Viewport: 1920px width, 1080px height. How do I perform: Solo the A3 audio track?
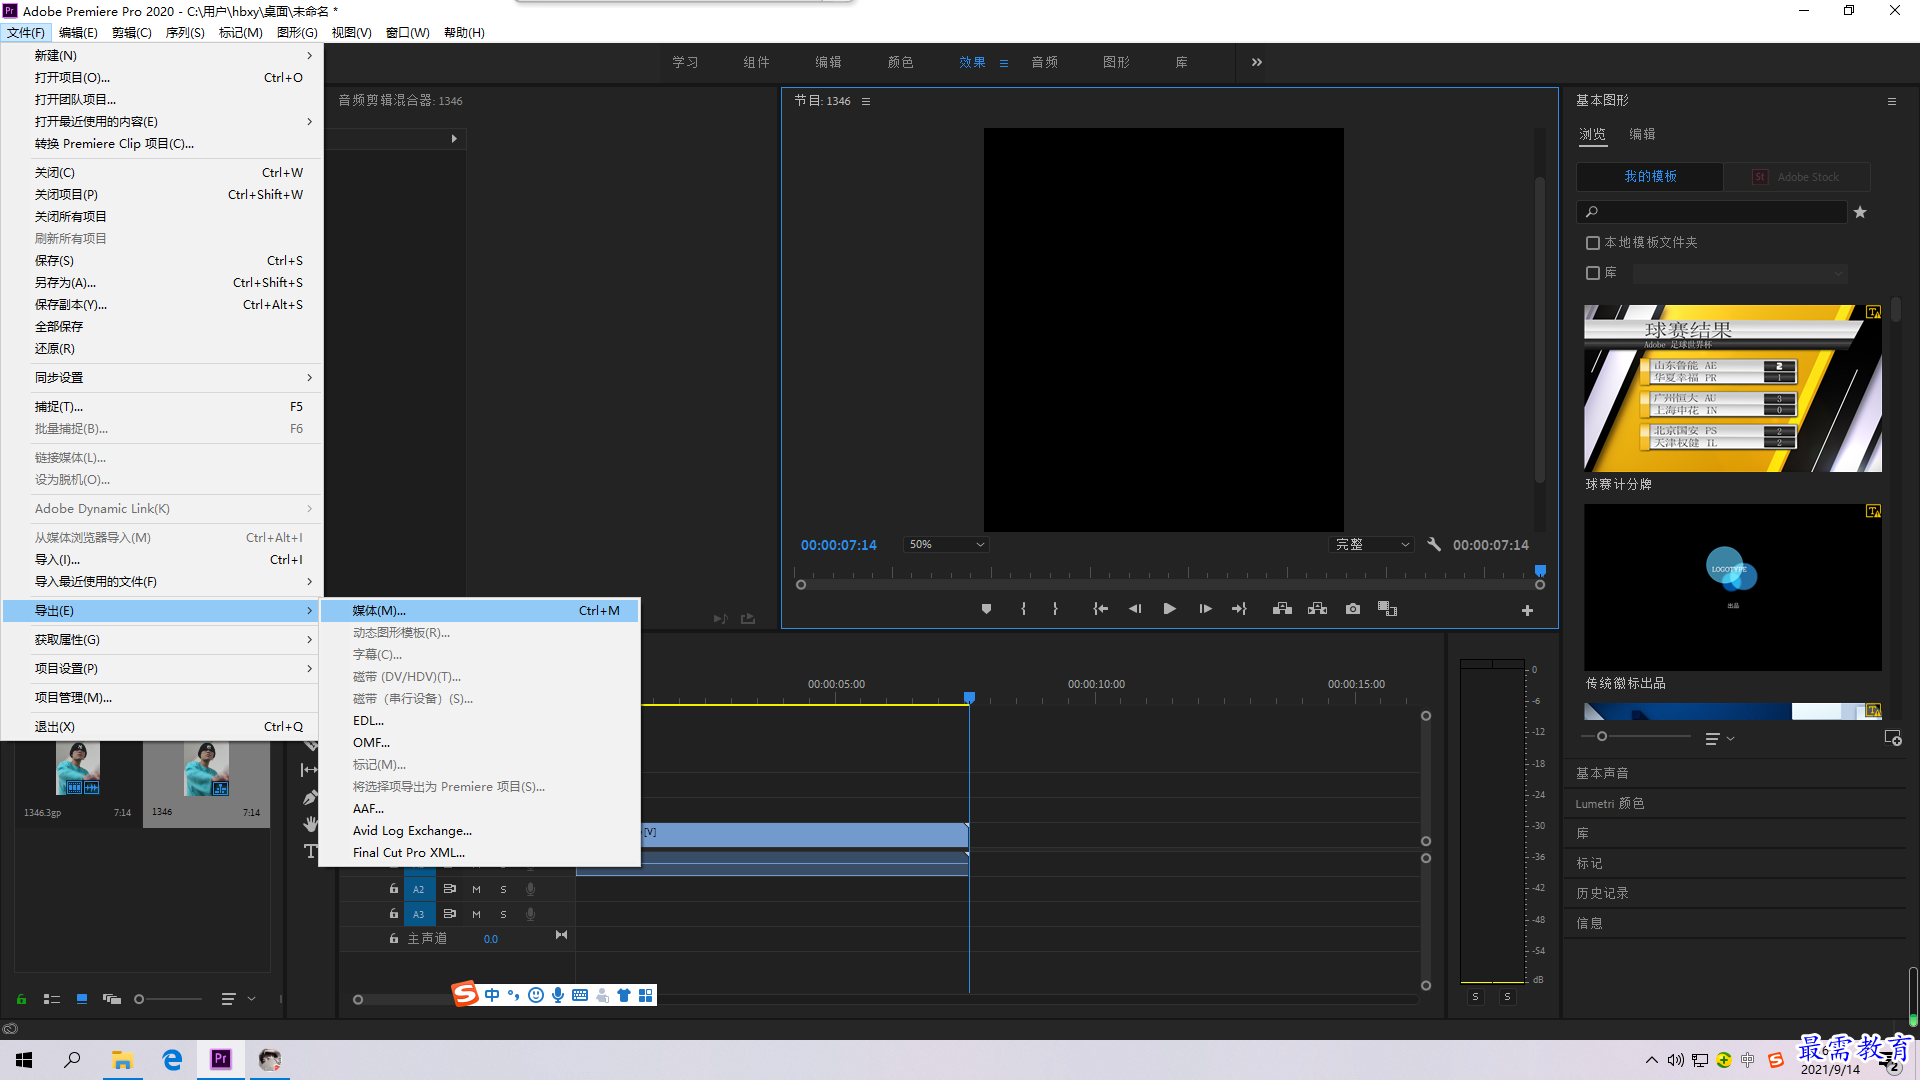(503, 914)
